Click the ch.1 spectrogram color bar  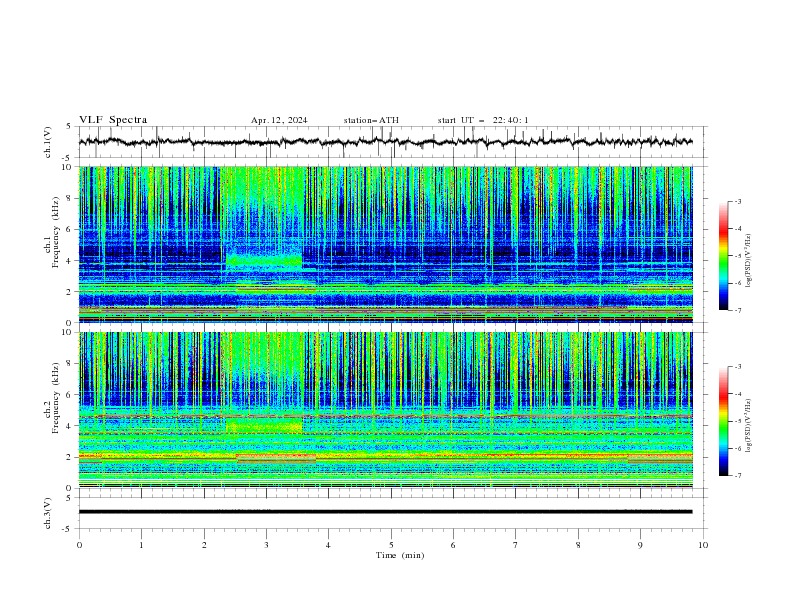[x=723, y=256]
